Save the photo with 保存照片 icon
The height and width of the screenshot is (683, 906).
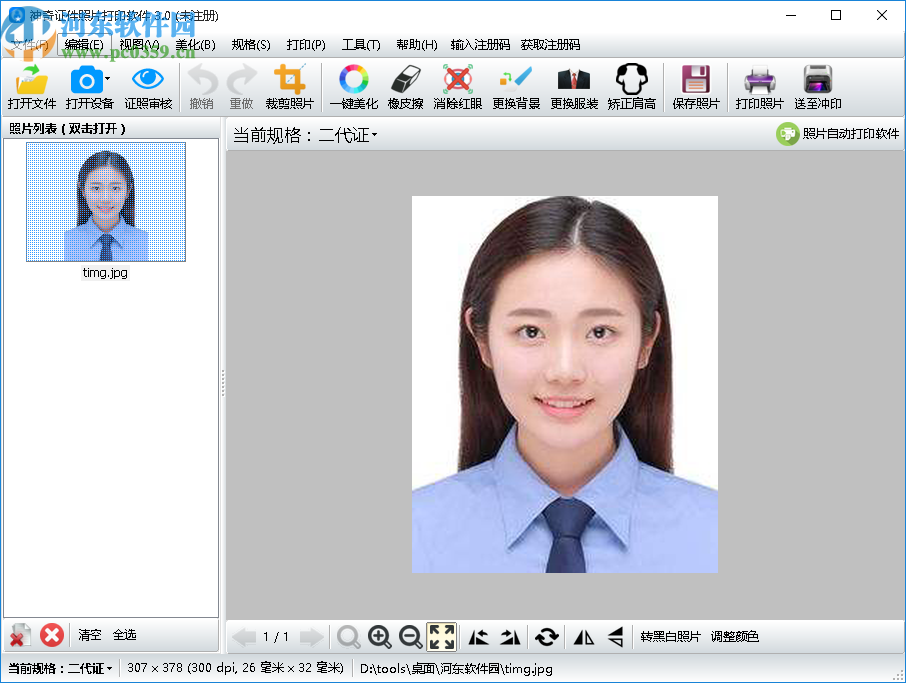[695, 80]
